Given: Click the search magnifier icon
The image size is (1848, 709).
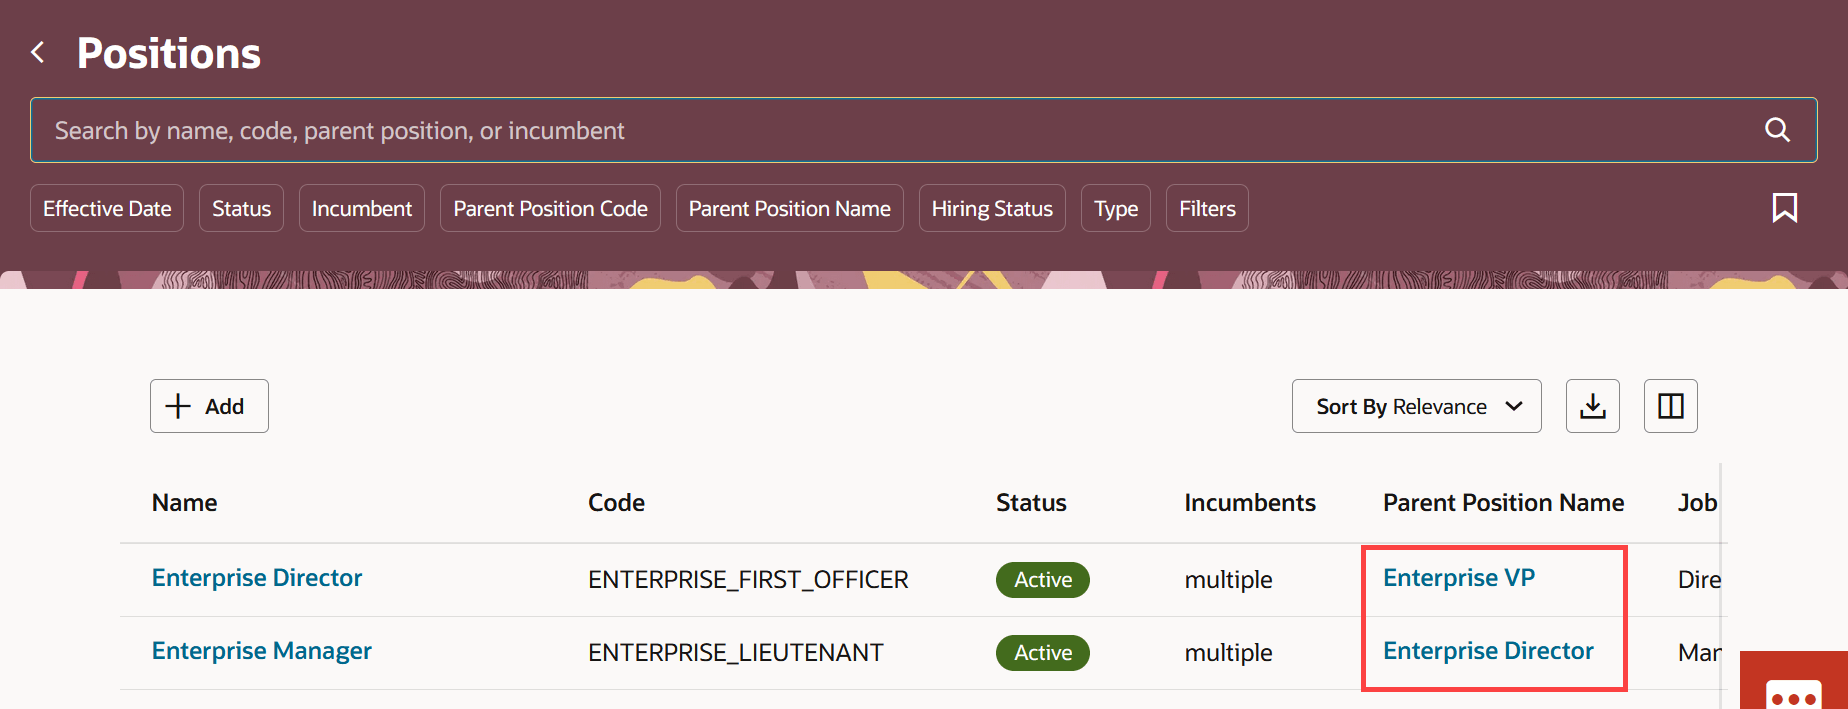Looking at the screenshot, I should pos(1777,130).
